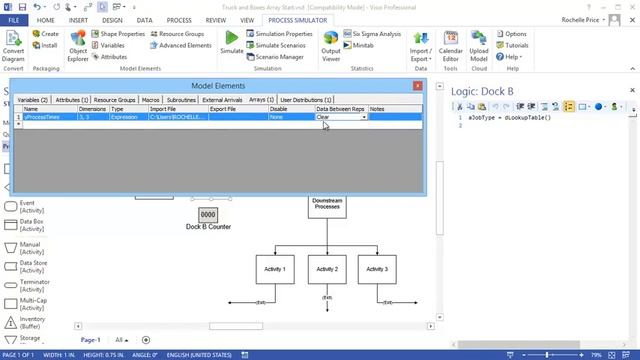Adjust the zoom slider handle
The width and height of the screenshot is (640, 360).
[x=547, y=355]
